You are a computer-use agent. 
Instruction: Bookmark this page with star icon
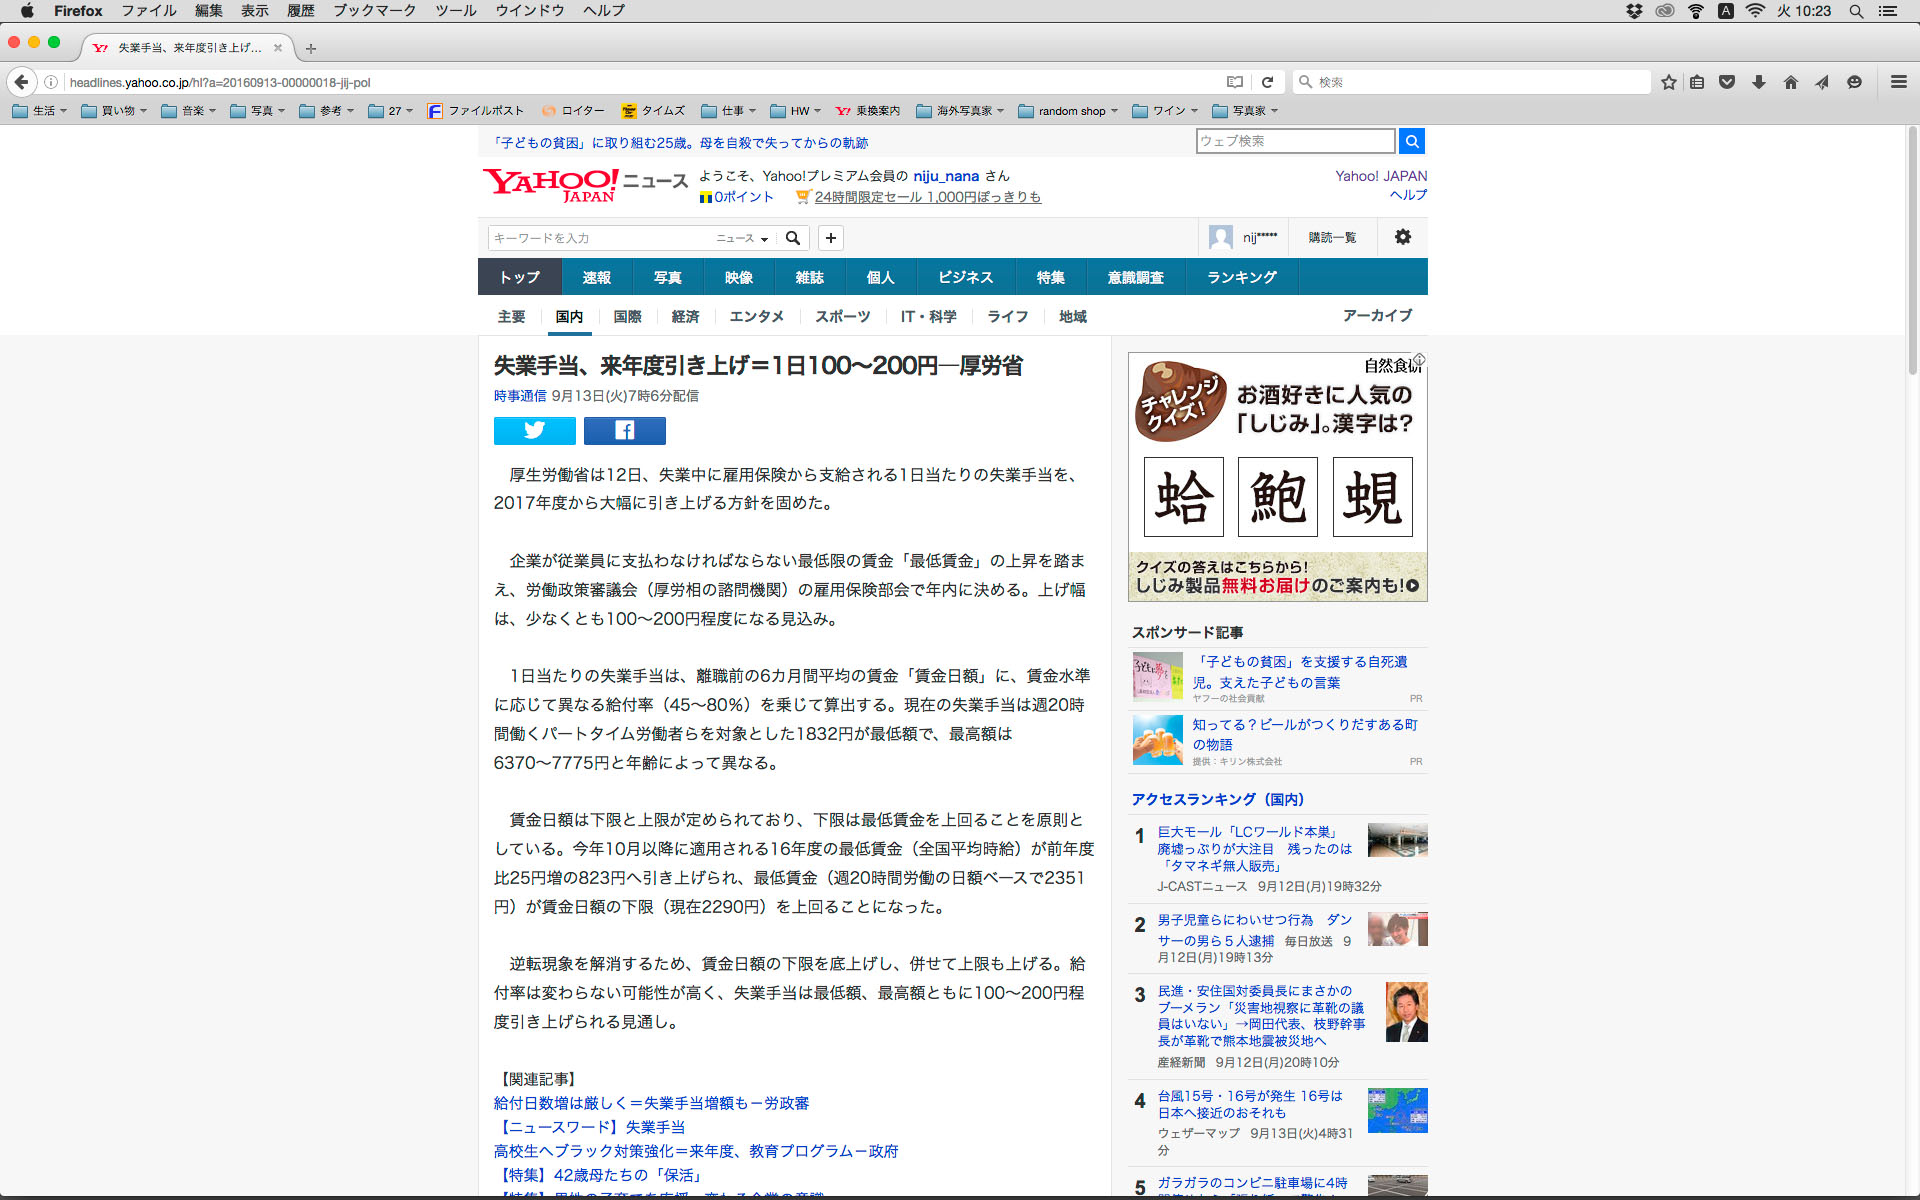pyautogui.click(x=1668, y=82)
